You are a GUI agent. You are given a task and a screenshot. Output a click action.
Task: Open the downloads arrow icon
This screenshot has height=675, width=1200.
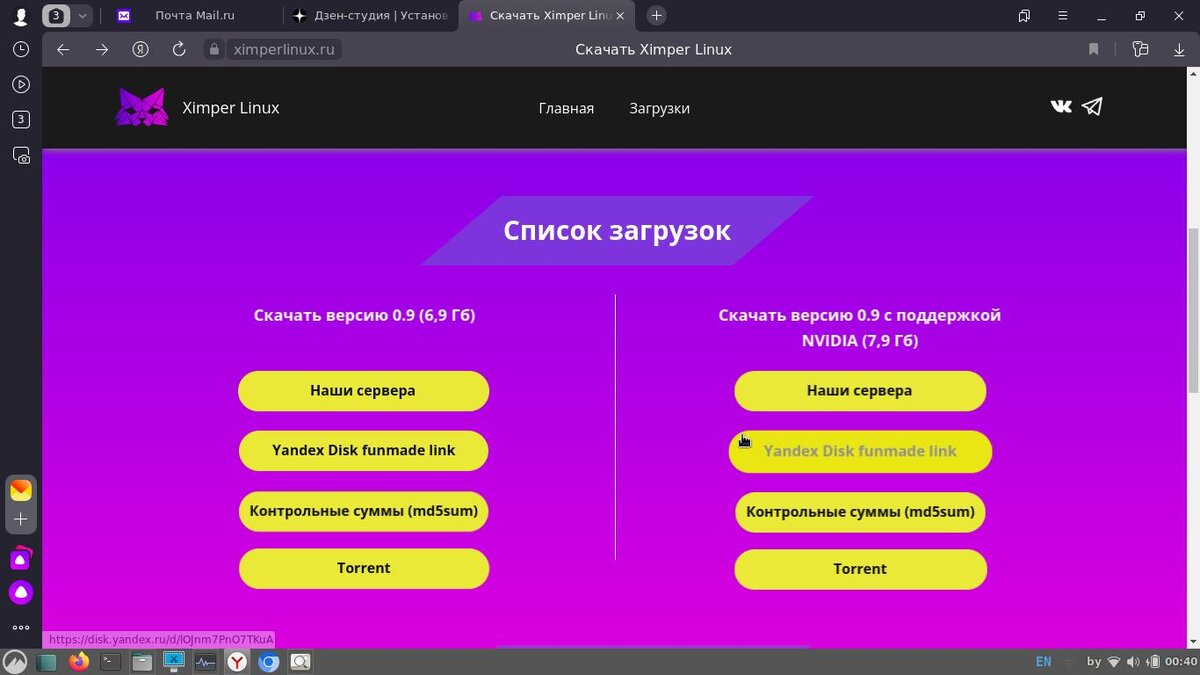(1179, 49)
